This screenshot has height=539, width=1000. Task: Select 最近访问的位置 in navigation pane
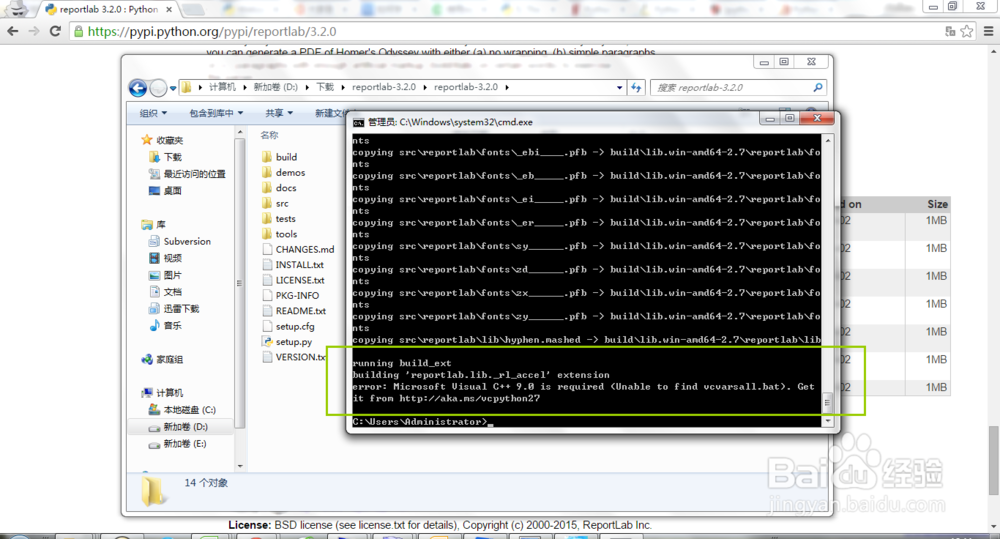click(x=195, y=174)
